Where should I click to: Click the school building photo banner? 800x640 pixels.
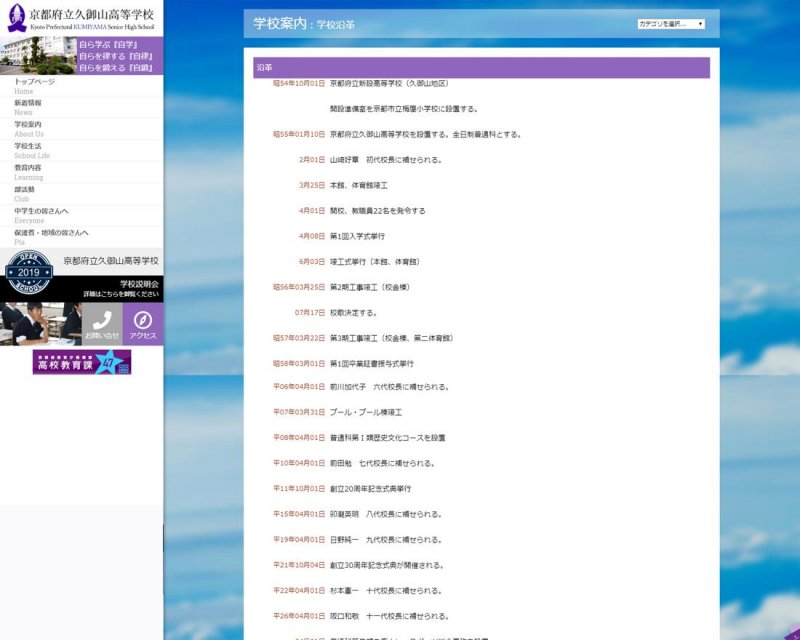click(38, 55)
